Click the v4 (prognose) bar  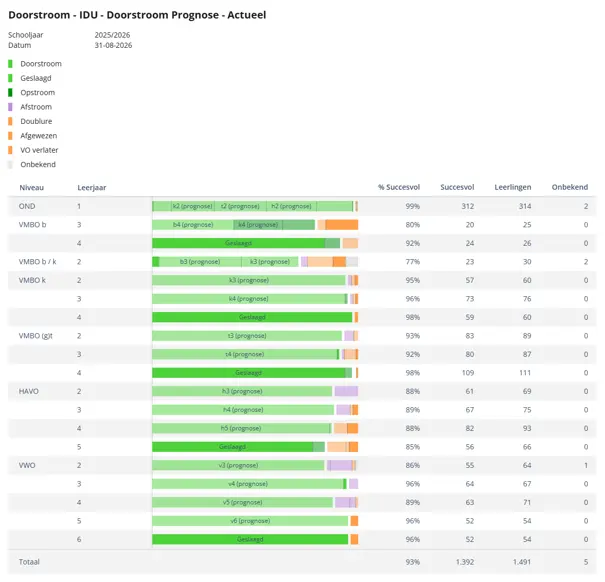(x=248, y=484)
